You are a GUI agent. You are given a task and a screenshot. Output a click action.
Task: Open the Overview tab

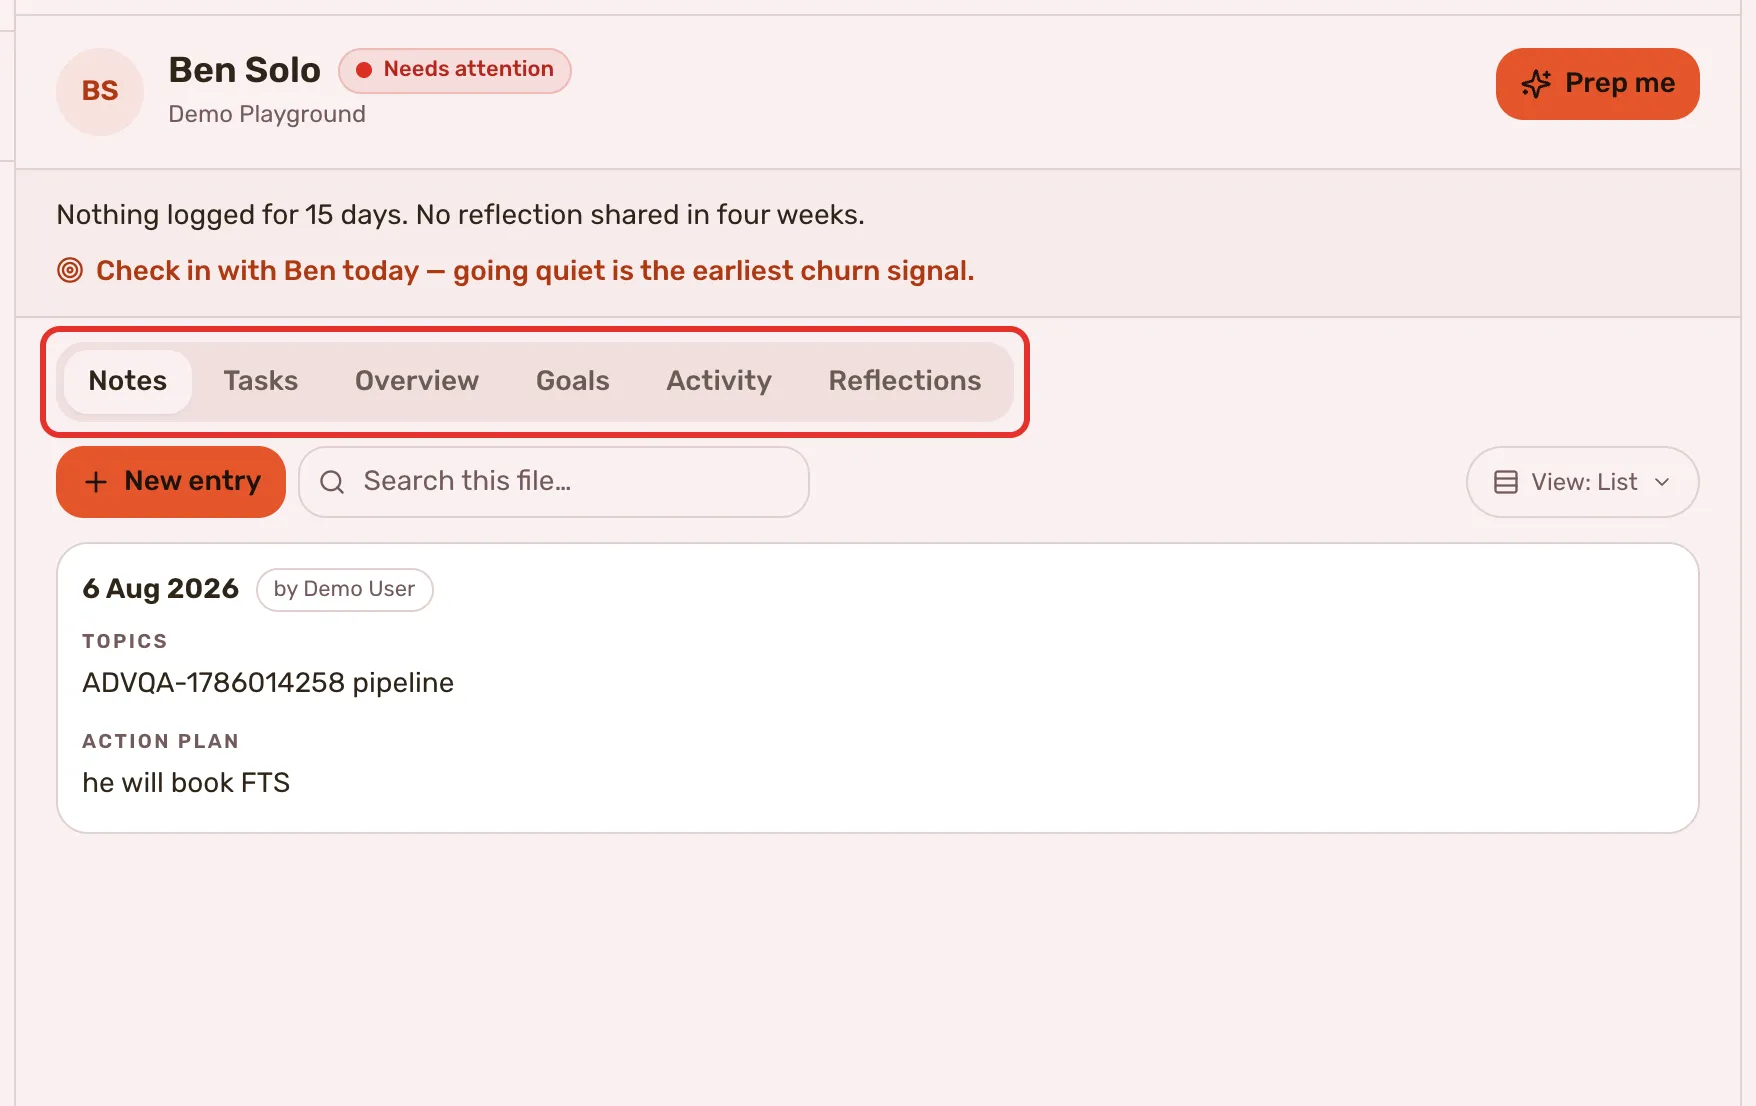[x=417, y=381]
